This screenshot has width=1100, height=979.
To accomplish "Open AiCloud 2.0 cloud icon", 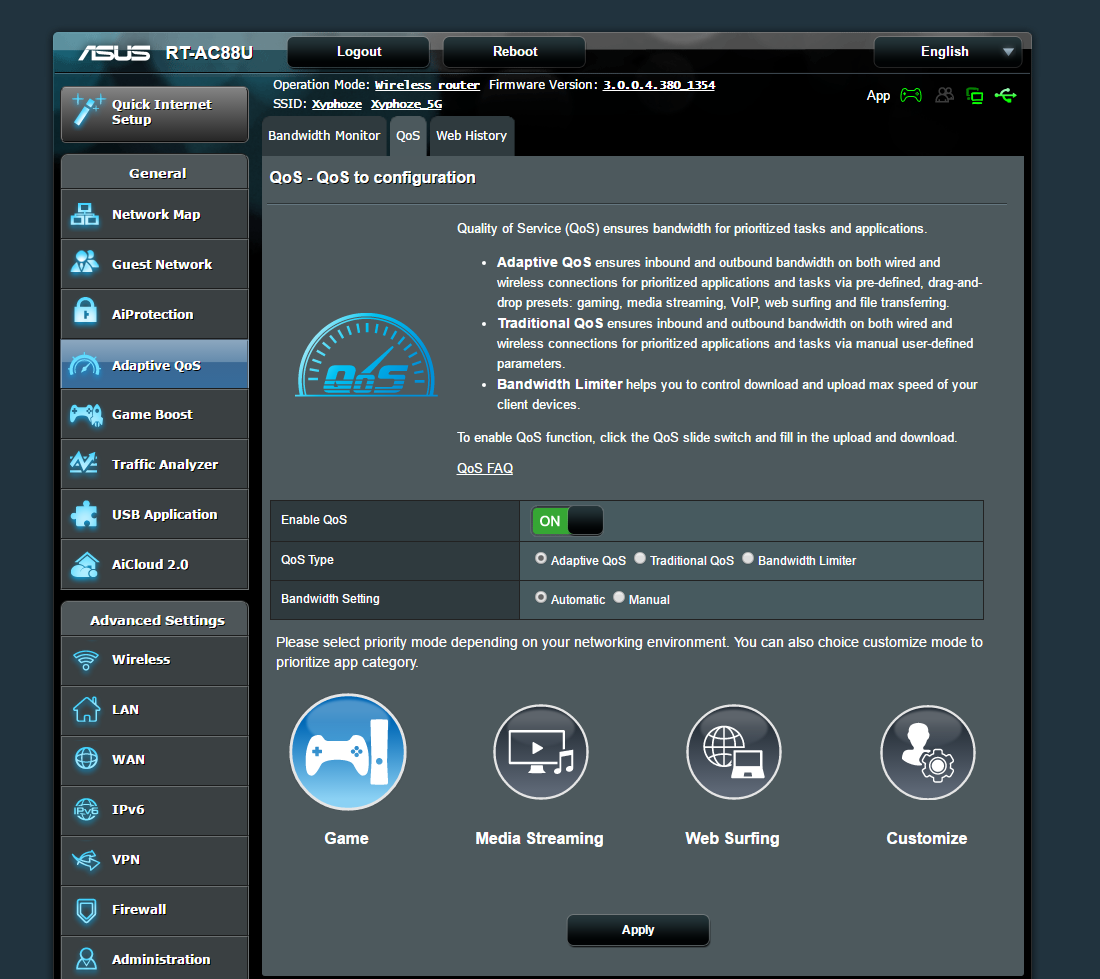I will pyautogui.click(x=85, y=565).
